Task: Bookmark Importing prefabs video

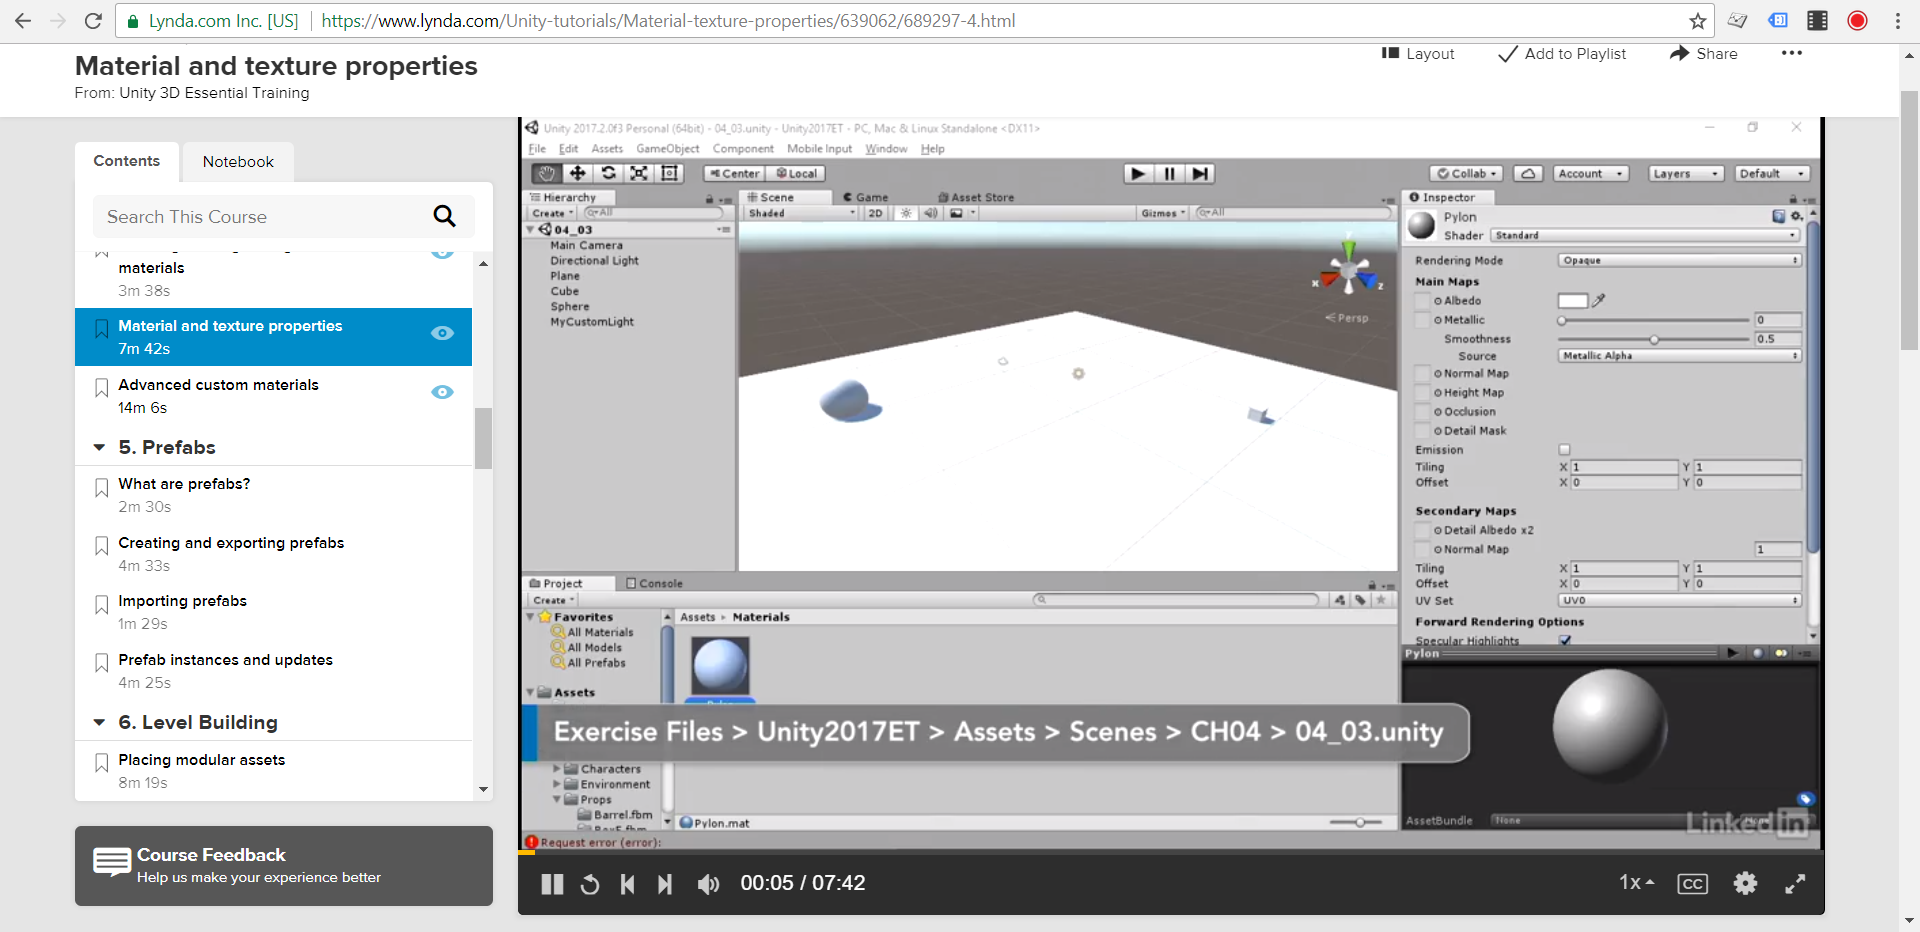Action: pyautogui.click(x=101, y=604)
